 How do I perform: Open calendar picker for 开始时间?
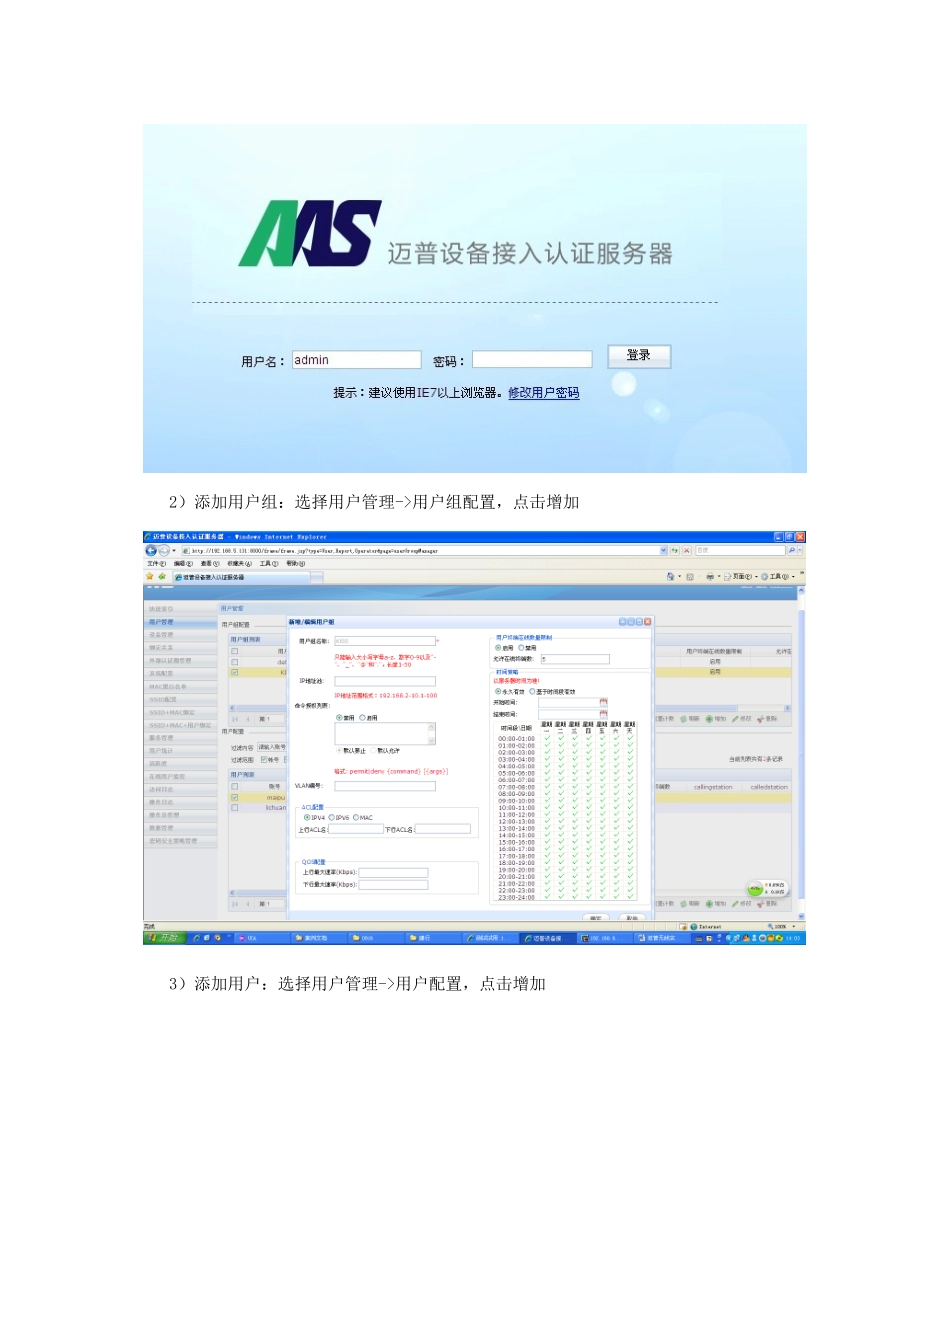click(603, 702)
